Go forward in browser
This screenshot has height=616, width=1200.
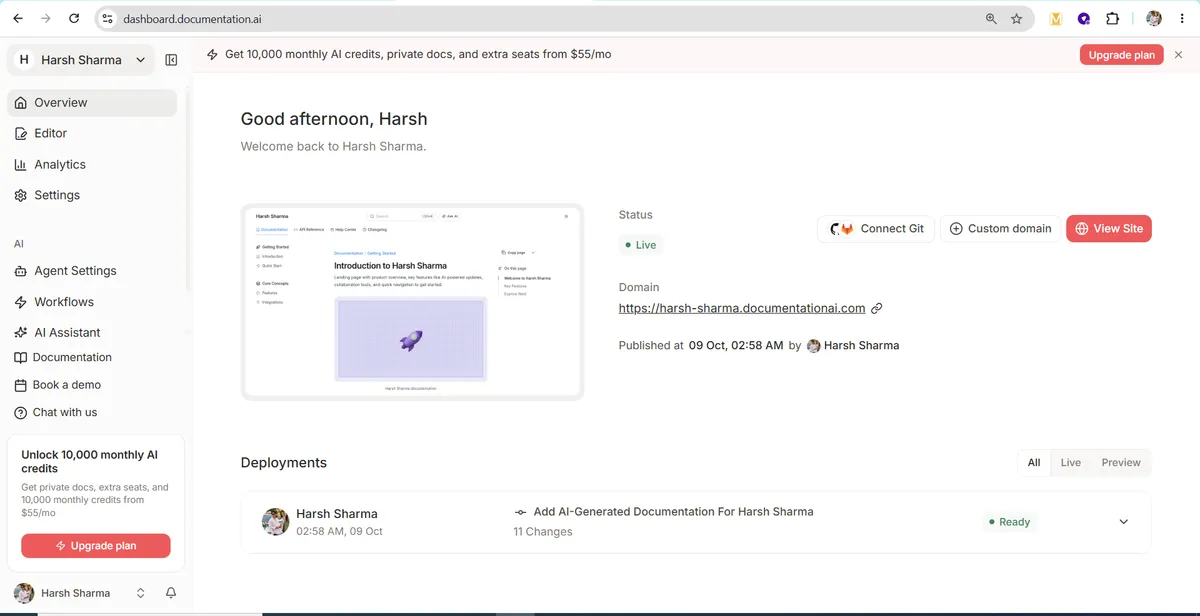click(x=46, y=18)
